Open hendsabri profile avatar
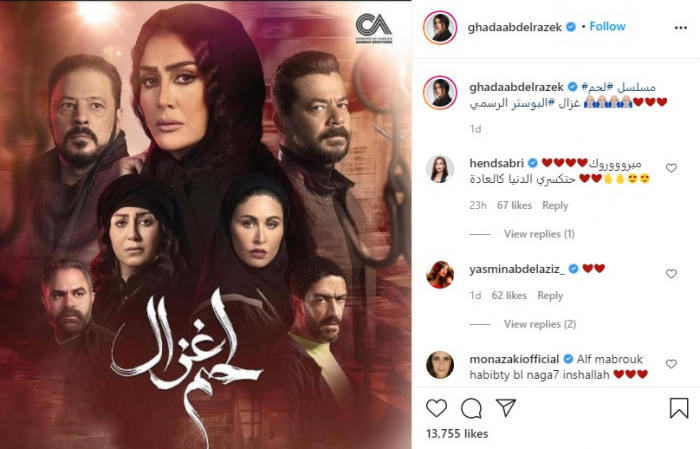 pyautogui.click(x=440, y=170)
